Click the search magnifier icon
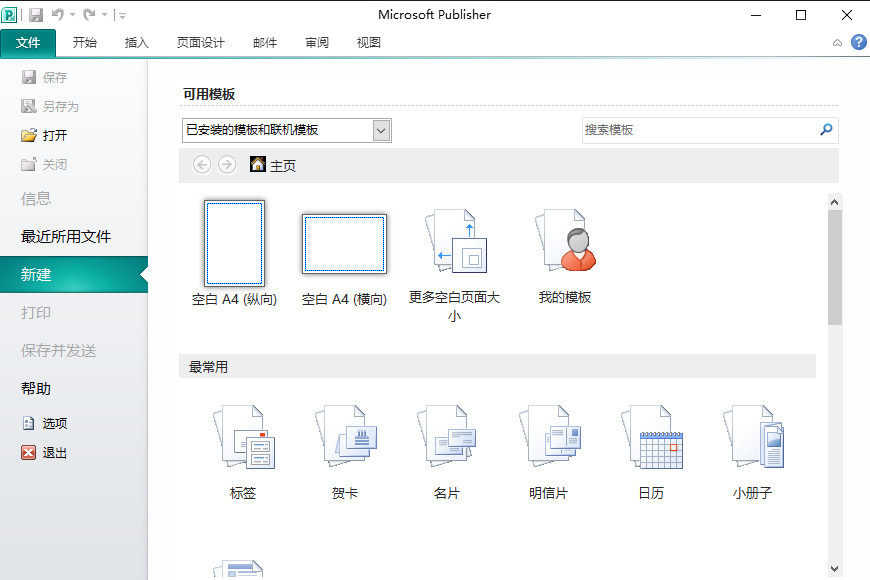This screenshot has width=870, height=580. [x=827, y=130]
